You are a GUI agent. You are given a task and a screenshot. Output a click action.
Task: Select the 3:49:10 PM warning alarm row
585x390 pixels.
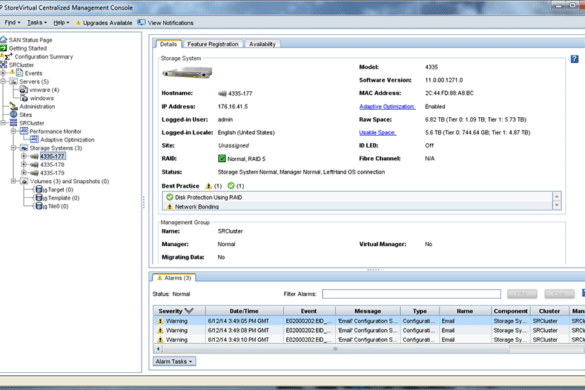(x=369, y=340)
